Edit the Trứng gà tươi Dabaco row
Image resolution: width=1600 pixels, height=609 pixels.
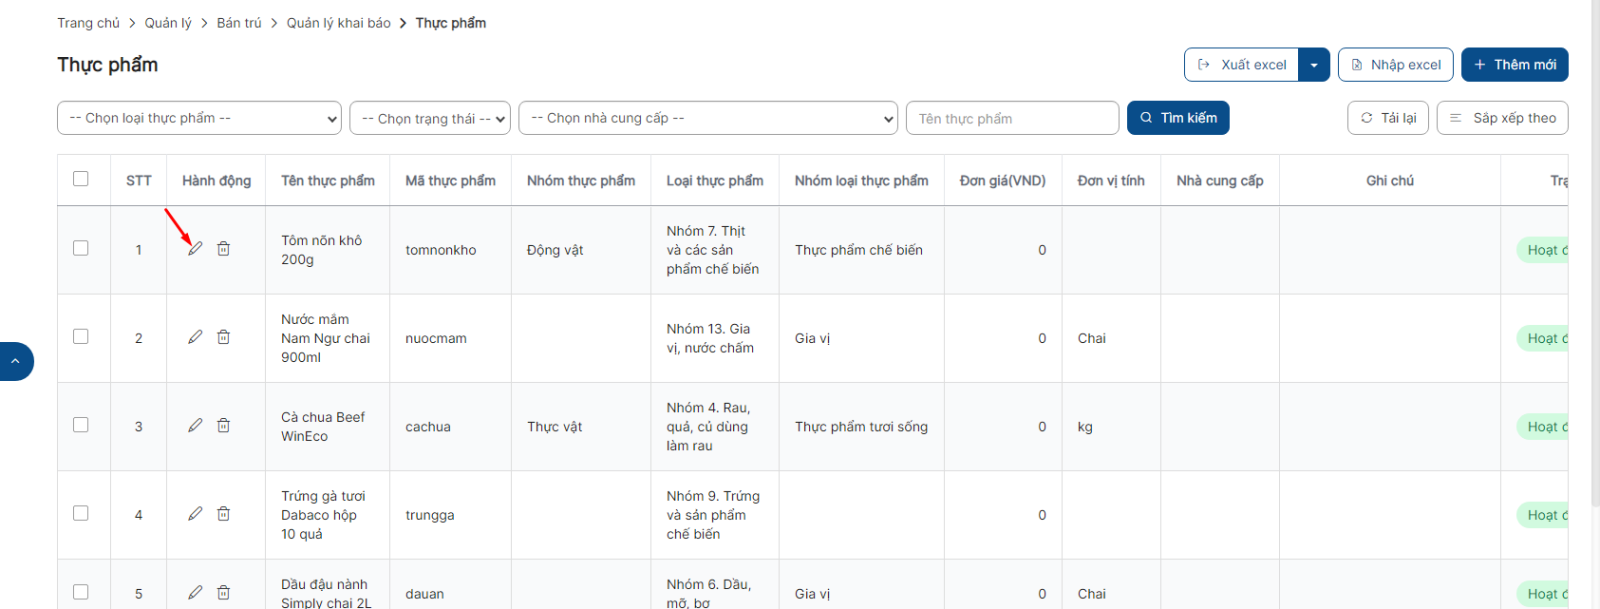195,513
